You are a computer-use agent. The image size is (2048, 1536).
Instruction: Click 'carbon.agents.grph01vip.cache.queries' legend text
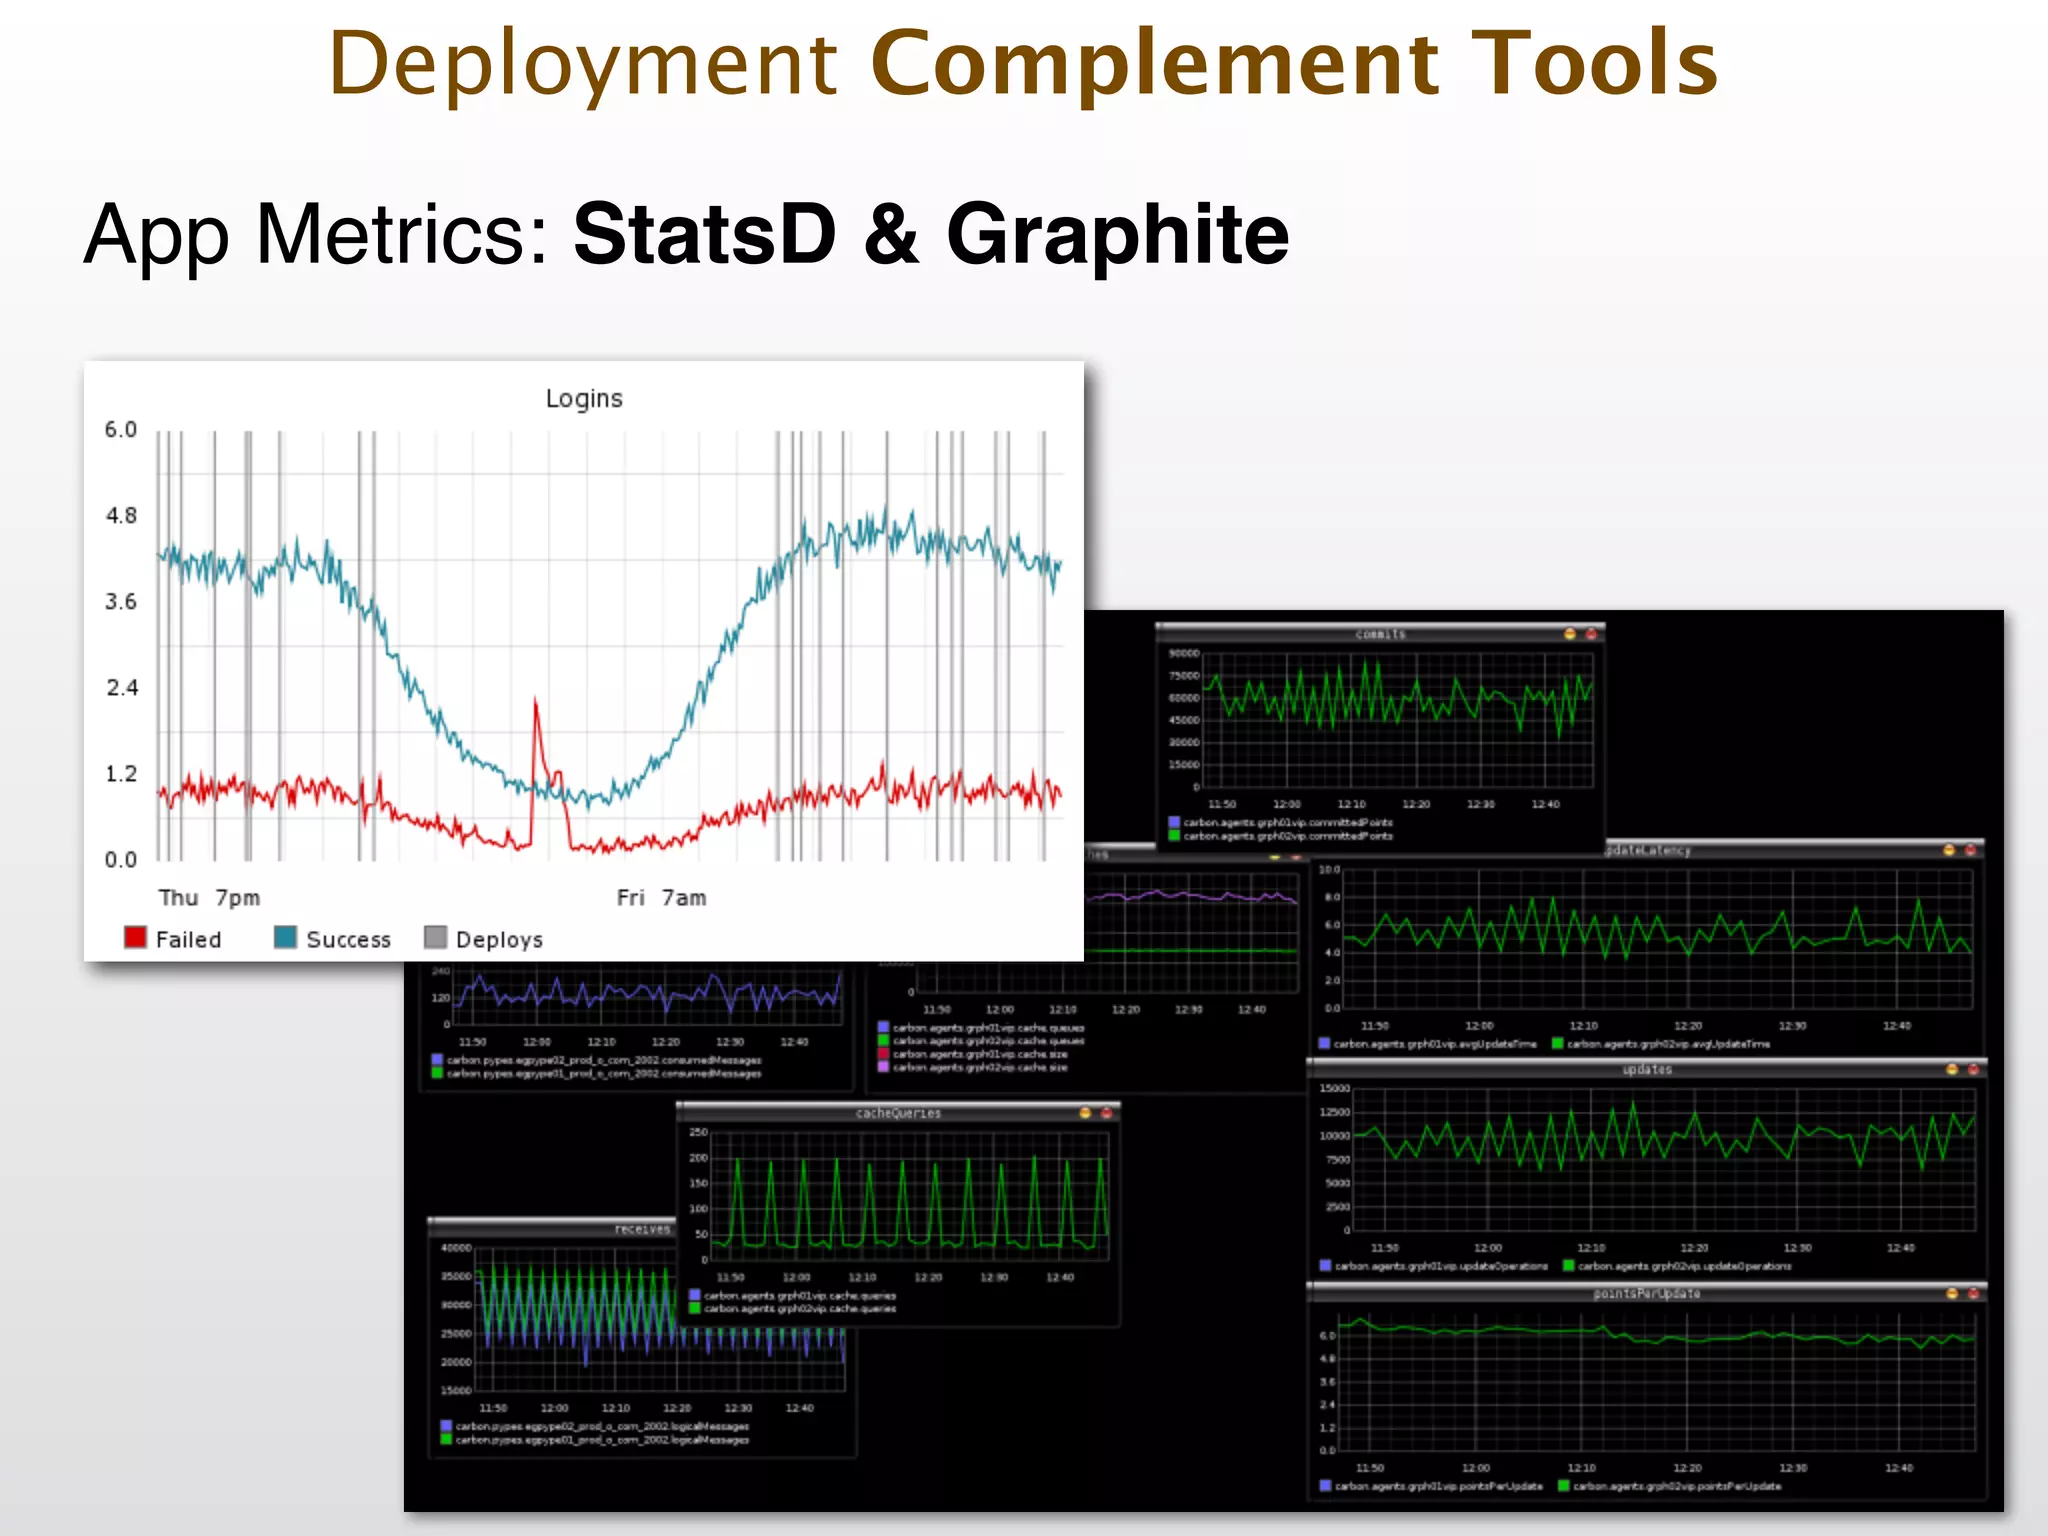pyautogui.click(x=800, y=1295)
